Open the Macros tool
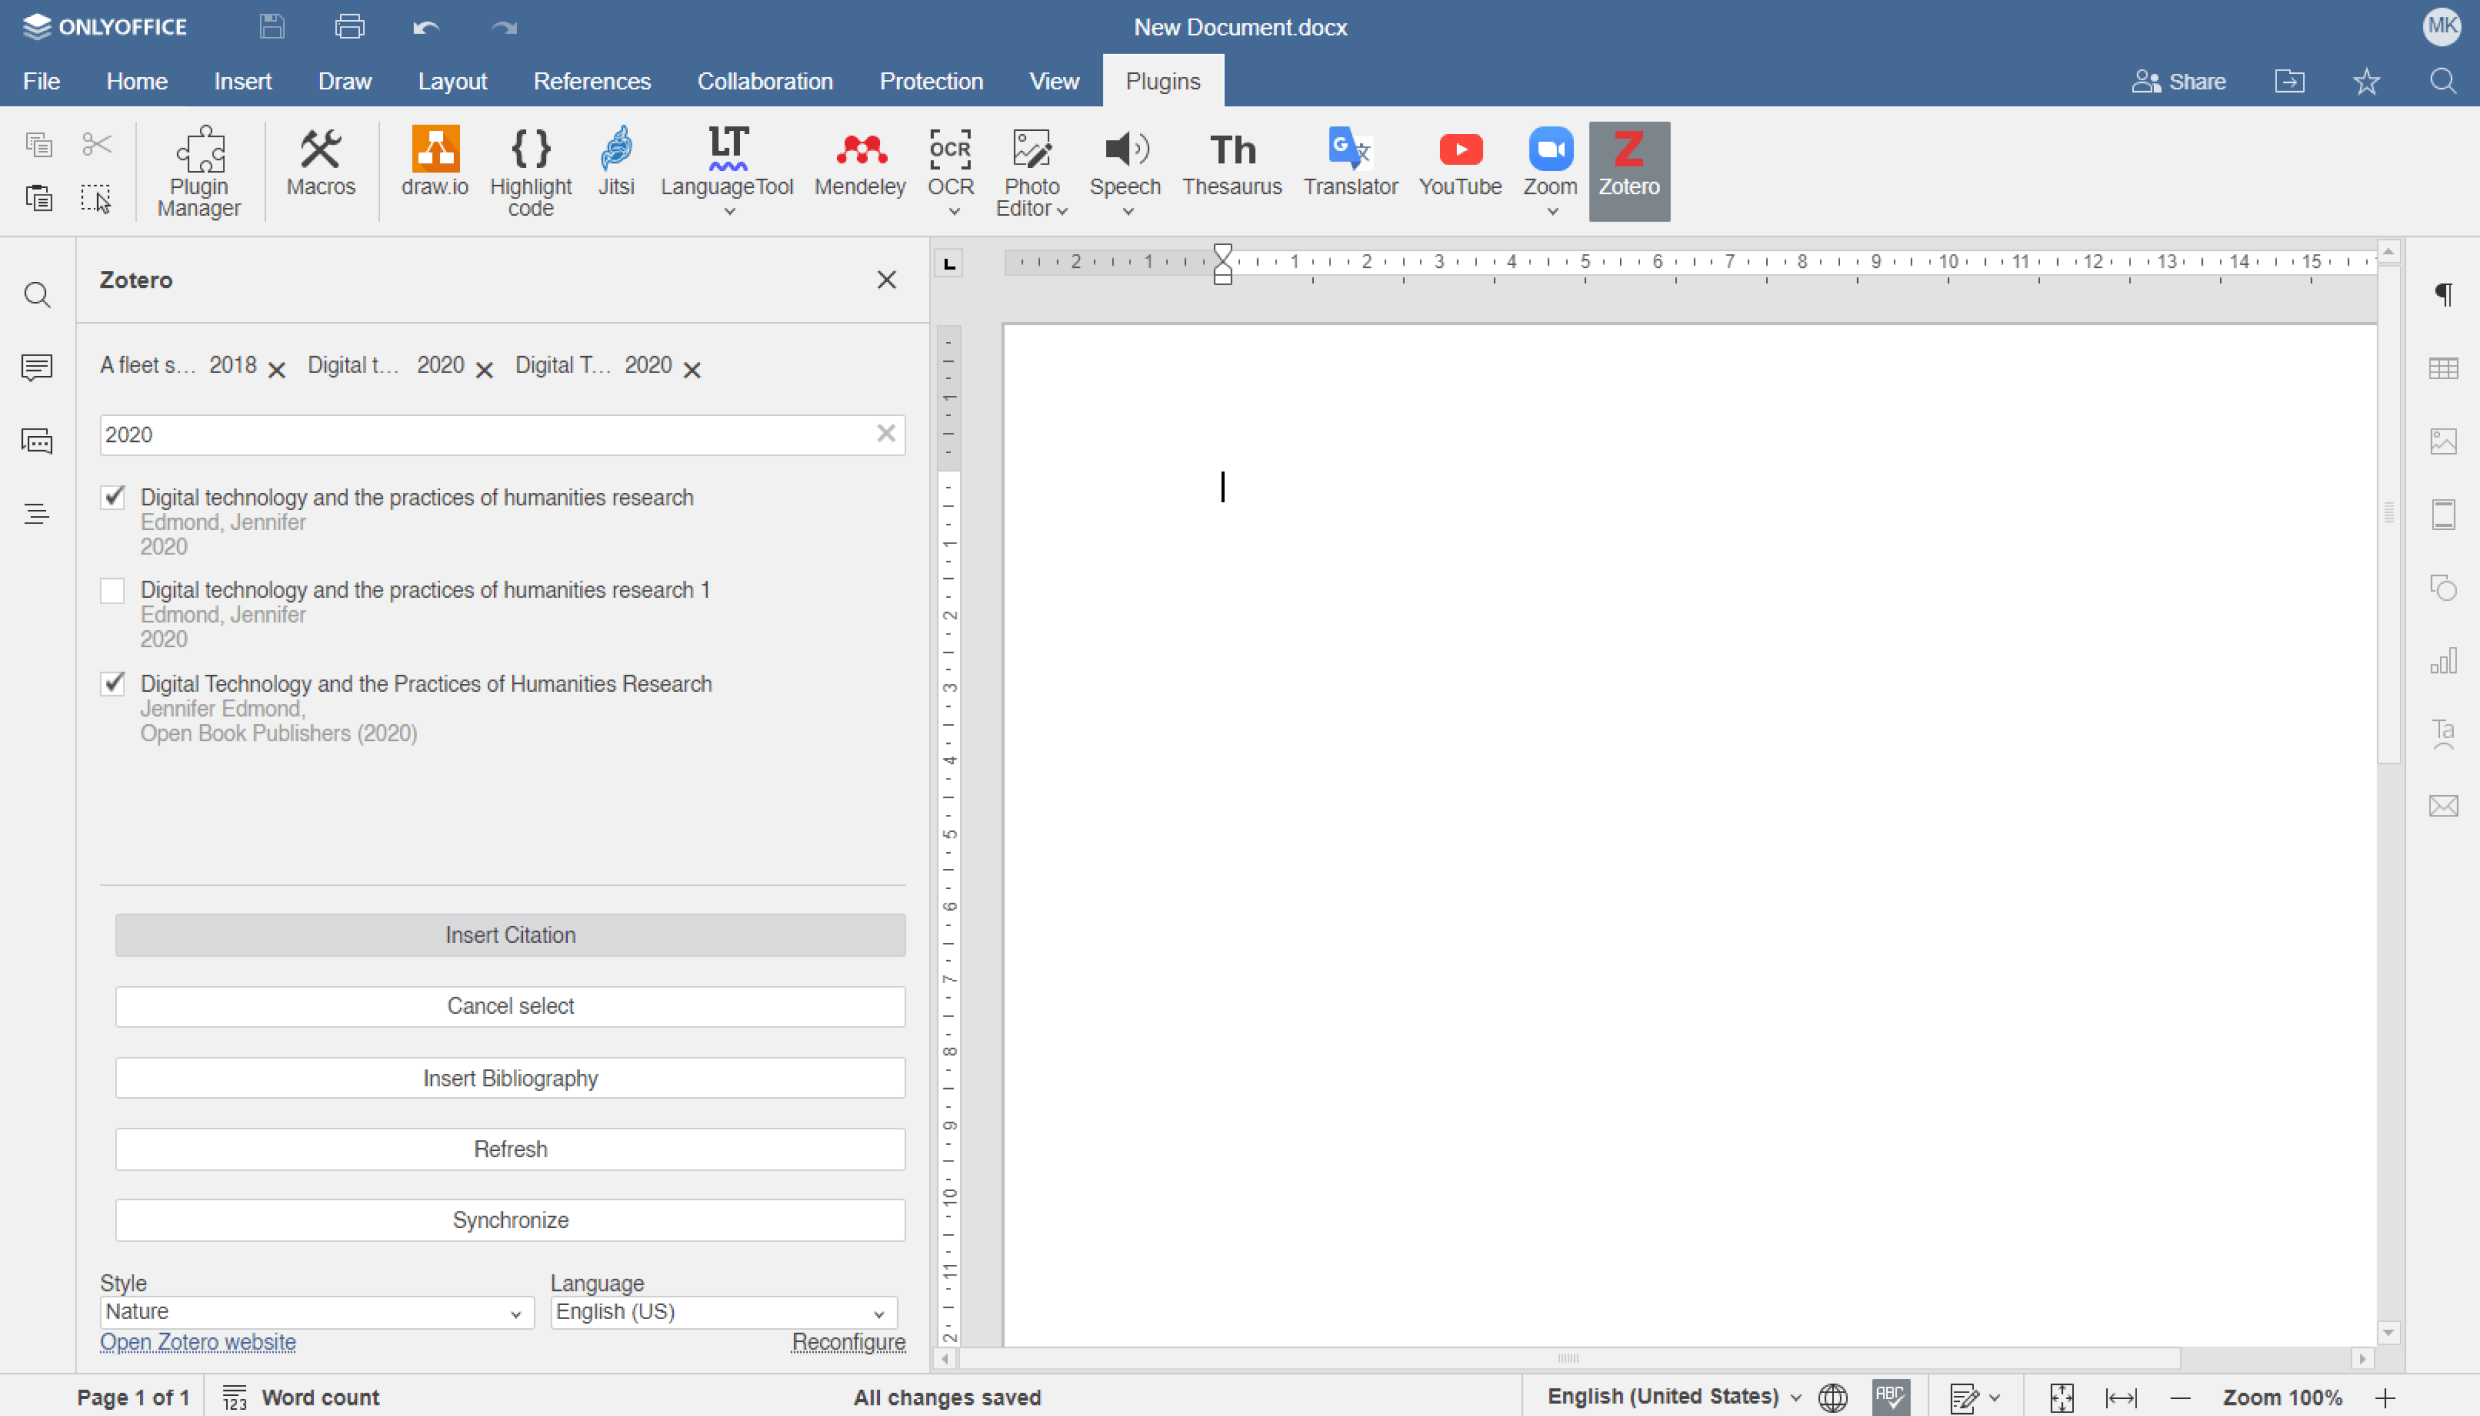2480x1416 pixels. click(x=320, y=162)
